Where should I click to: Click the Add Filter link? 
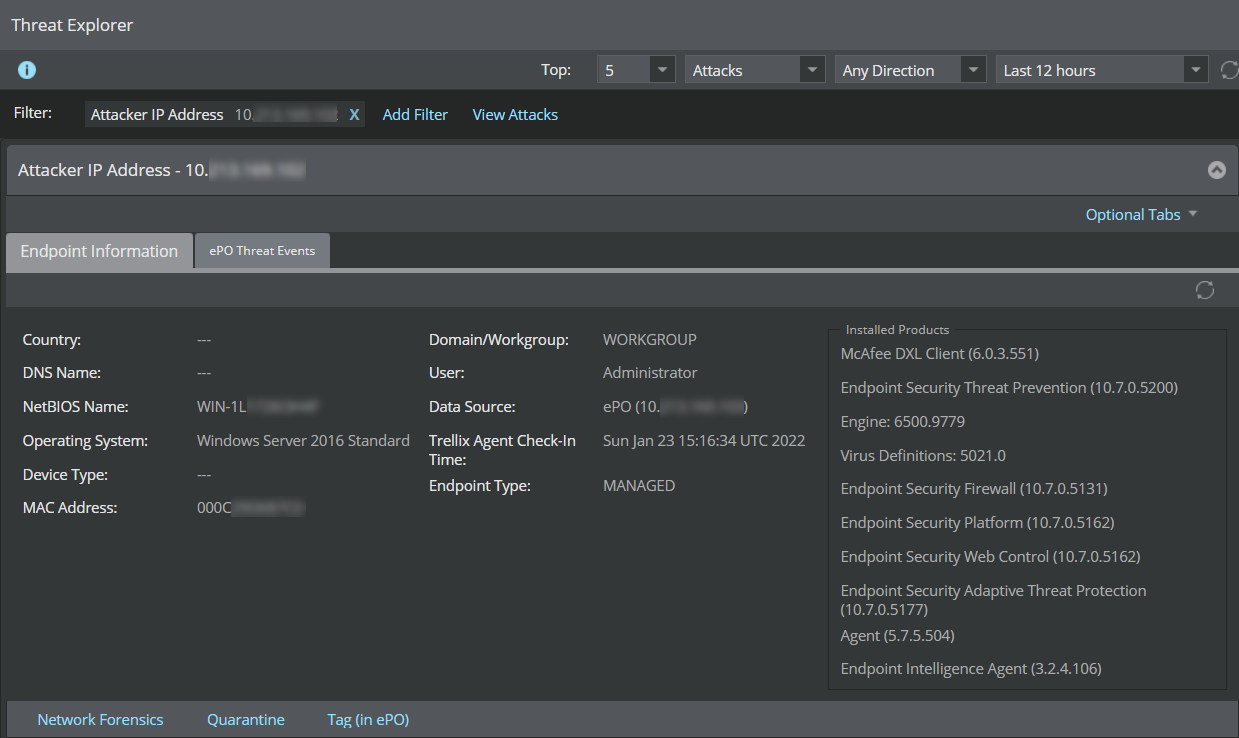[415, 115]
